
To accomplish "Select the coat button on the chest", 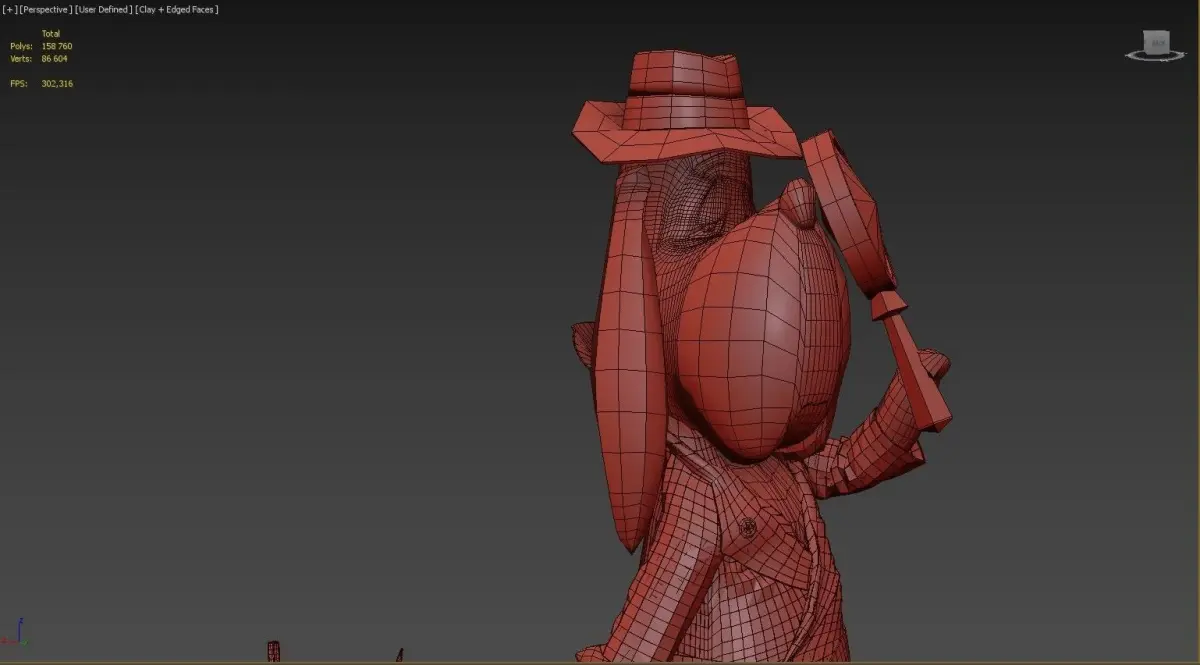I will pyautogui.click(x=747, y=526).
